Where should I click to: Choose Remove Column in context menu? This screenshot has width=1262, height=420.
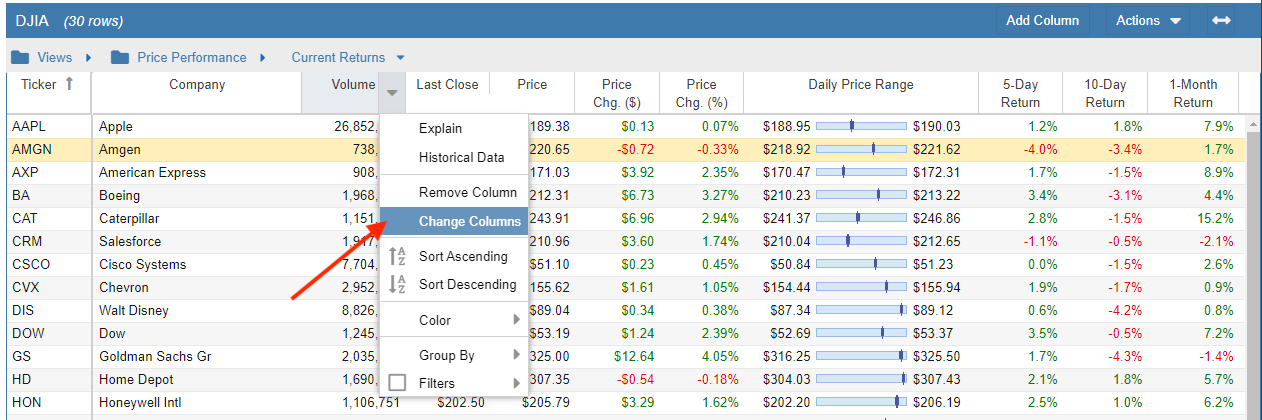pyautogui.click(x=467, y=192)
